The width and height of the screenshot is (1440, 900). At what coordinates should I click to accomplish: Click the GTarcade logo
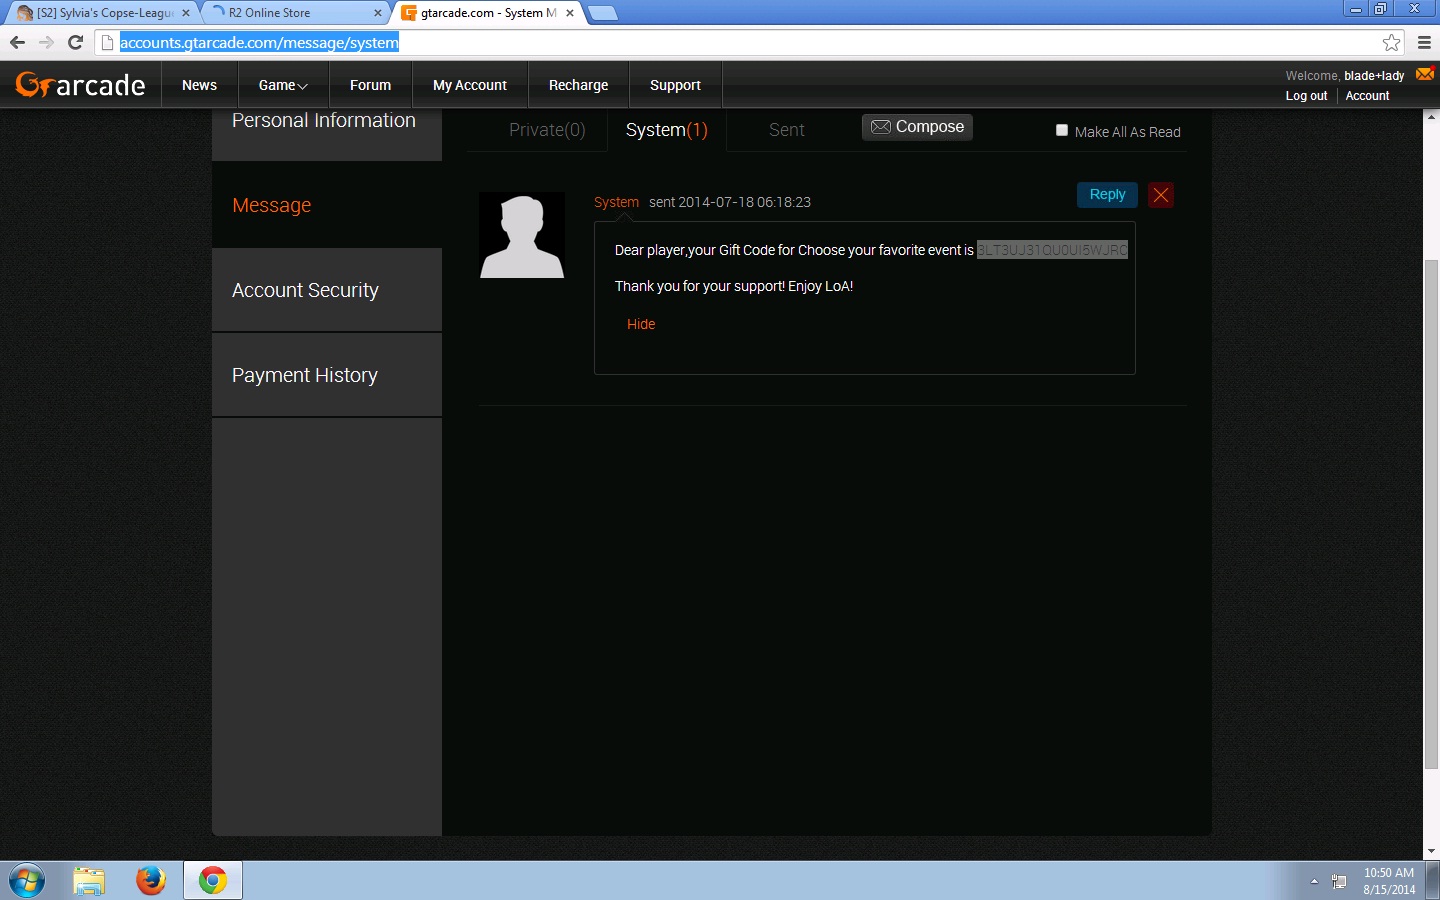click(80, 85)
